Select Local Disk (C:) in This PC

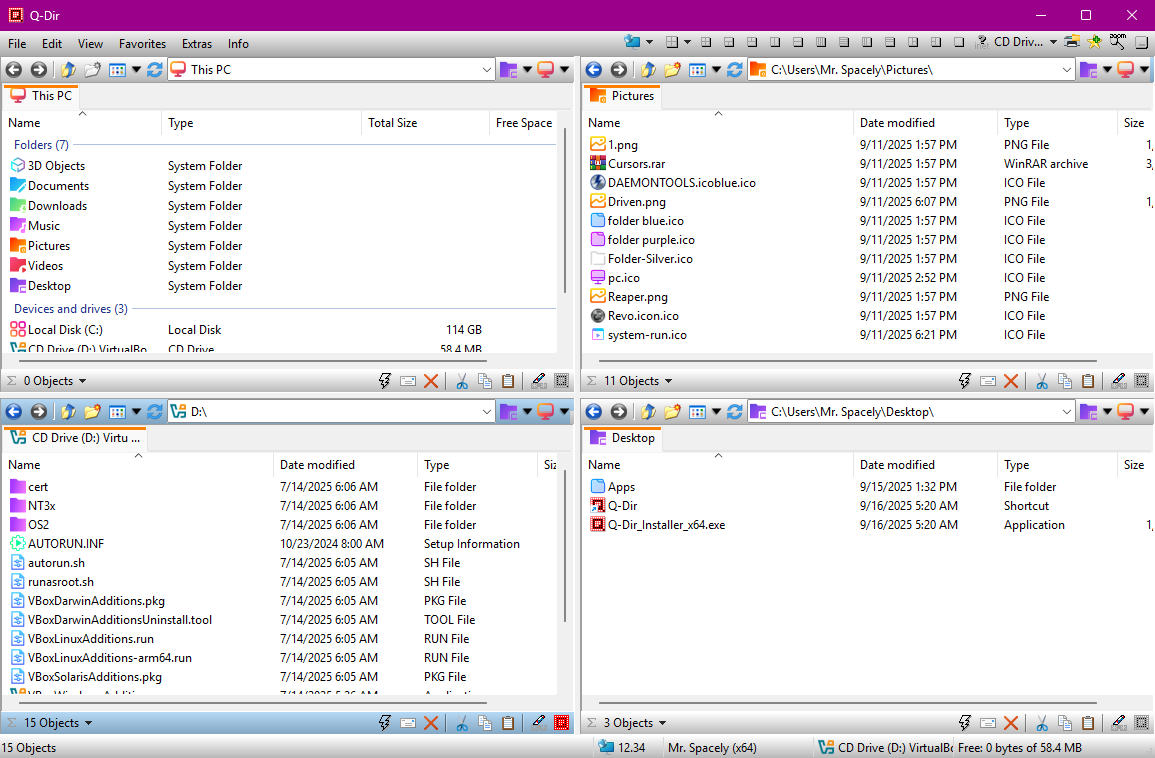pyautogui.click(x=65, y=329)
